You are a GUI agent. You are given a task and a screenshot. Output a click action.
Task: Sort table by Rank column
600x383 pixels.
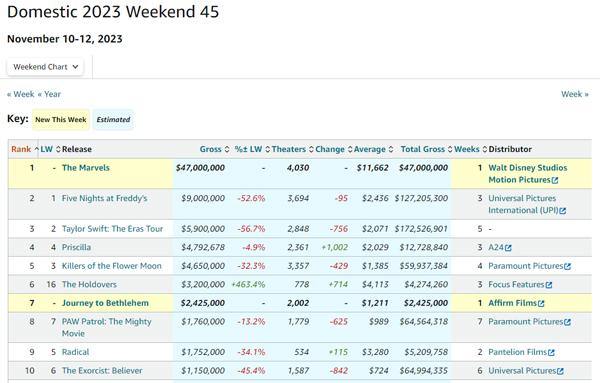point(25,149)
